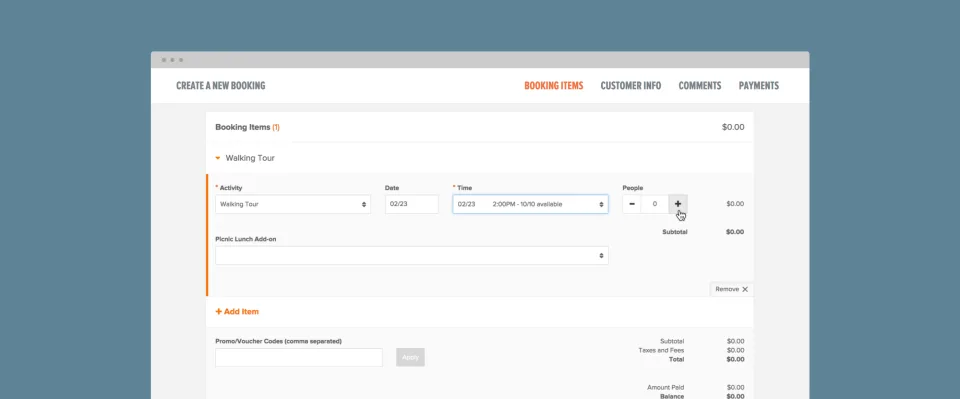Viewport: 960px width, 399px height.
Task: Click the Booking Items (1) header
Action: (x=247, y=127)
